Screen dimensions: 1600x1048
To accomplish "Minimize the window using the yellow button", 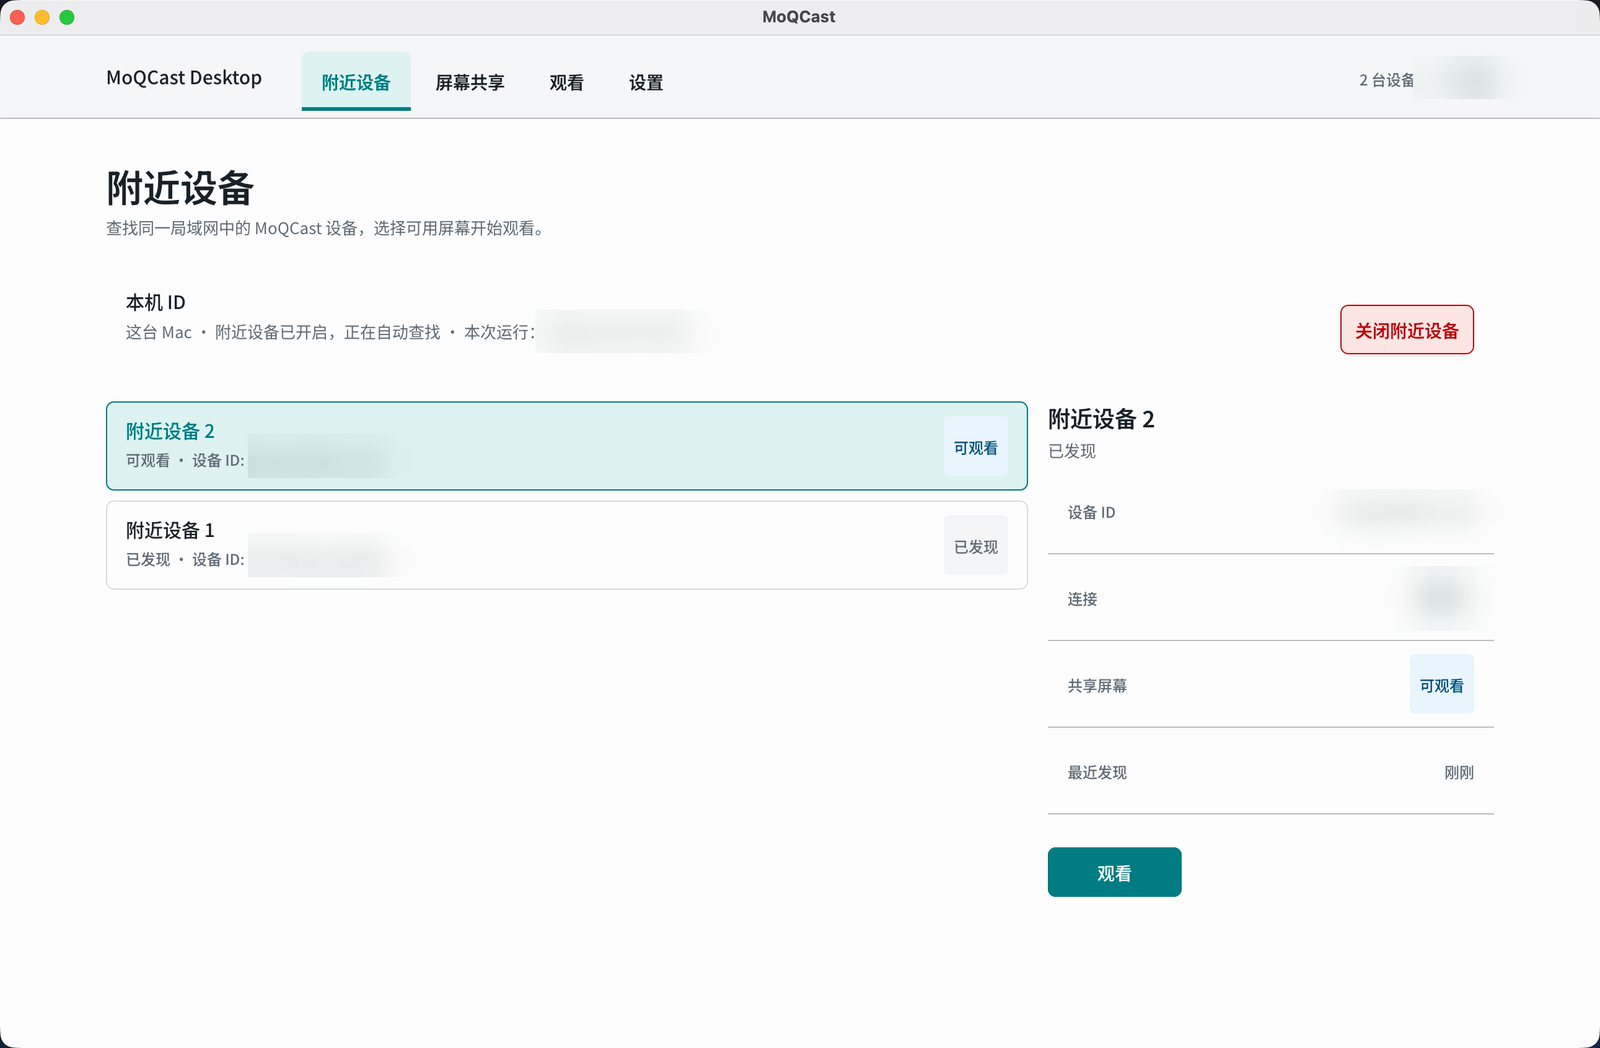I will 42,17.
